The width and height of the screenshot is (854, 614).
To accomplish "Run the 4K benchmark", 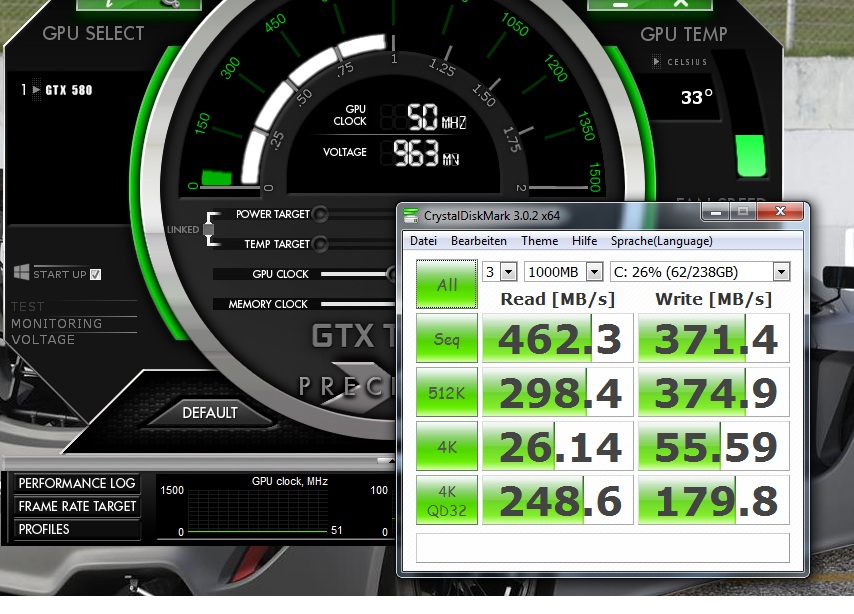I will 447,446.
